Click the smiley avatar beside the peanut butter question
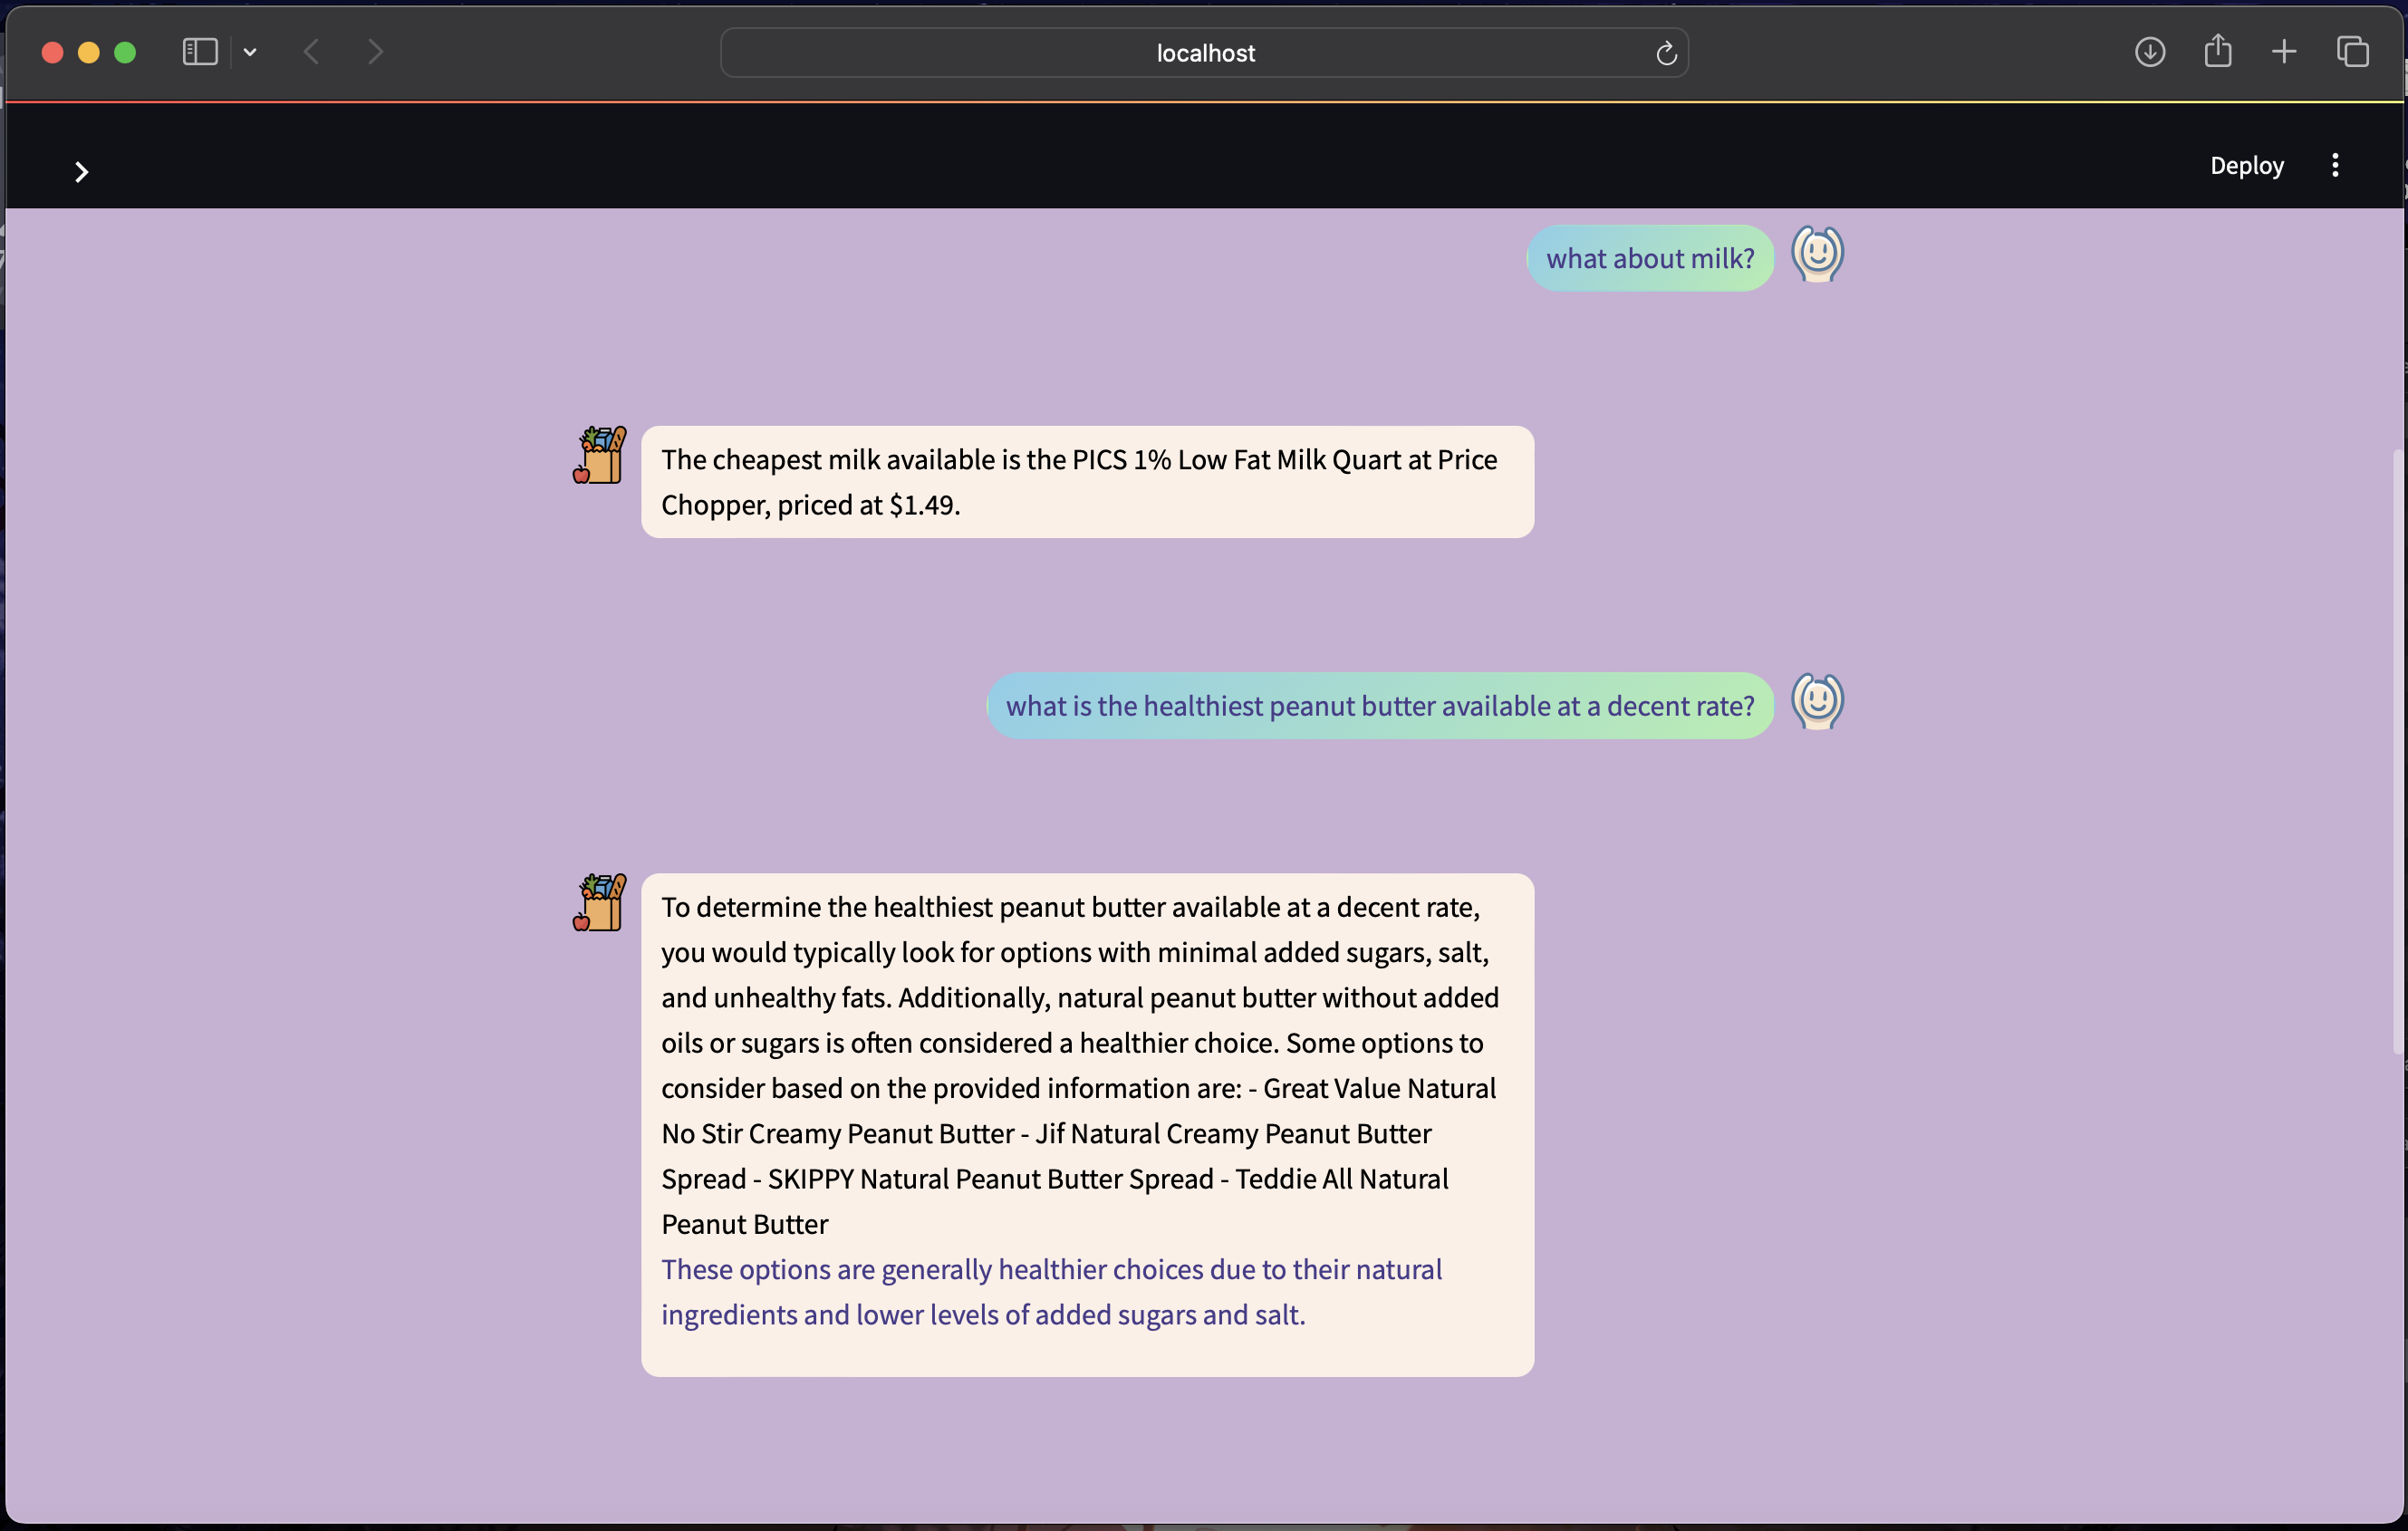 [x=1817, y=701]
